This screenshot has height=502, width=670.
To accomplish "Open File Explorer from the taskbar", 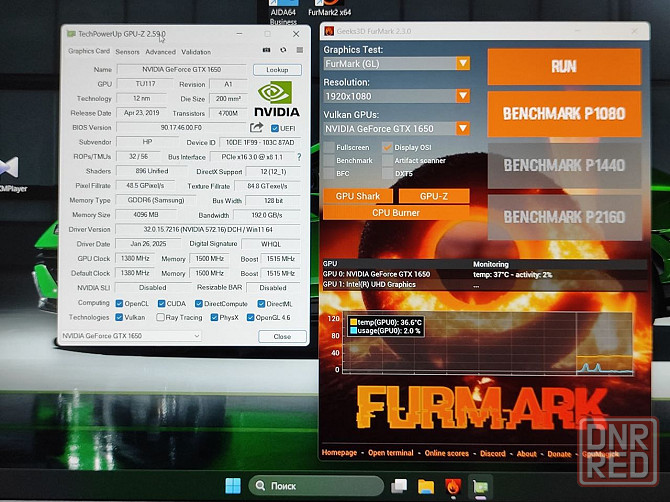I will point(426,486).
